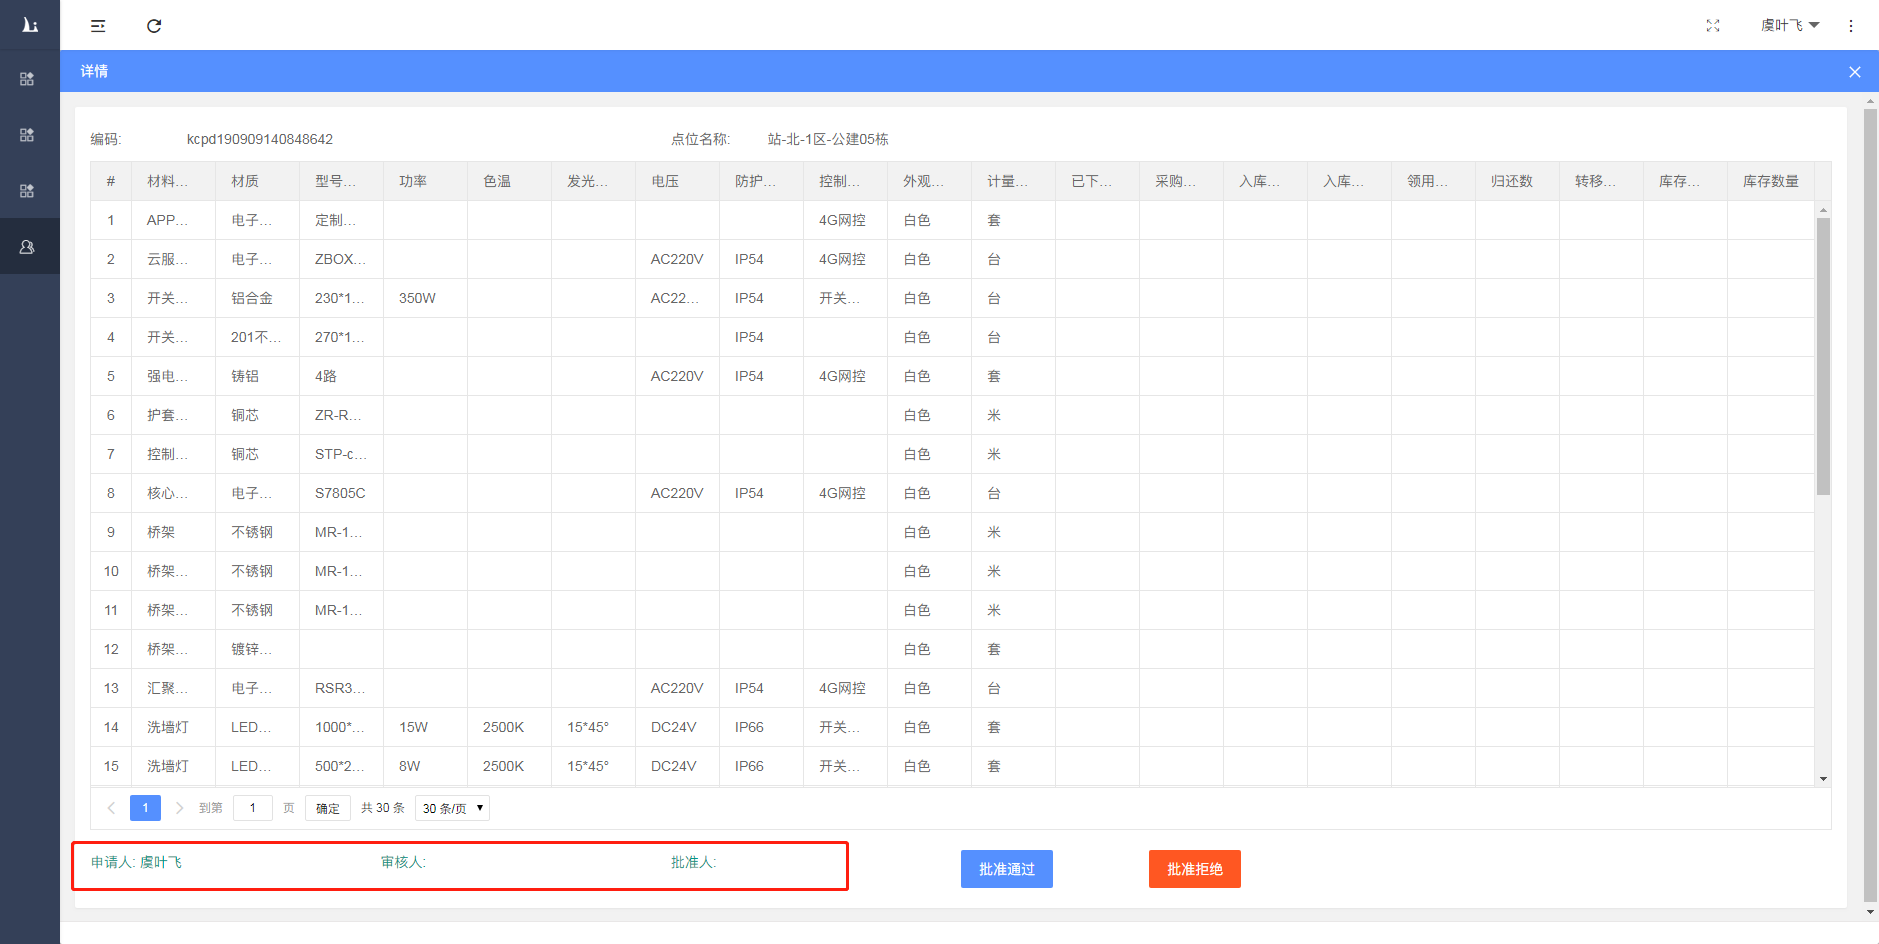Image resolution: width=1879 pixels, height=944 pixels.
Task: Click the code kcpd190909140848642
Action: (260, 139)
